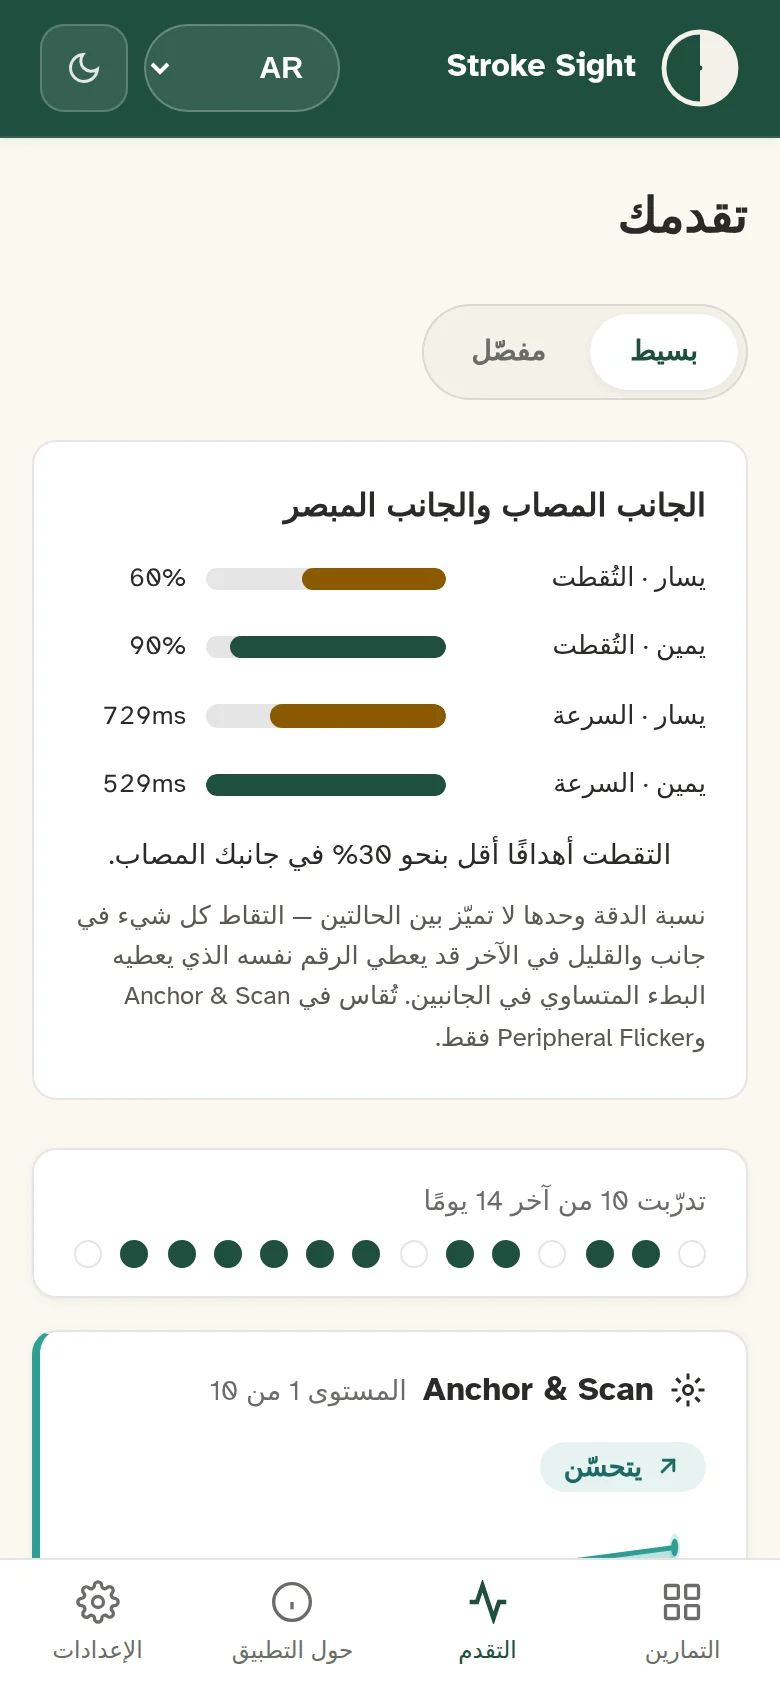Click the 60% left catch progress bar
The height and width of the screenshot is (1688, 780).
pos(326,579)
